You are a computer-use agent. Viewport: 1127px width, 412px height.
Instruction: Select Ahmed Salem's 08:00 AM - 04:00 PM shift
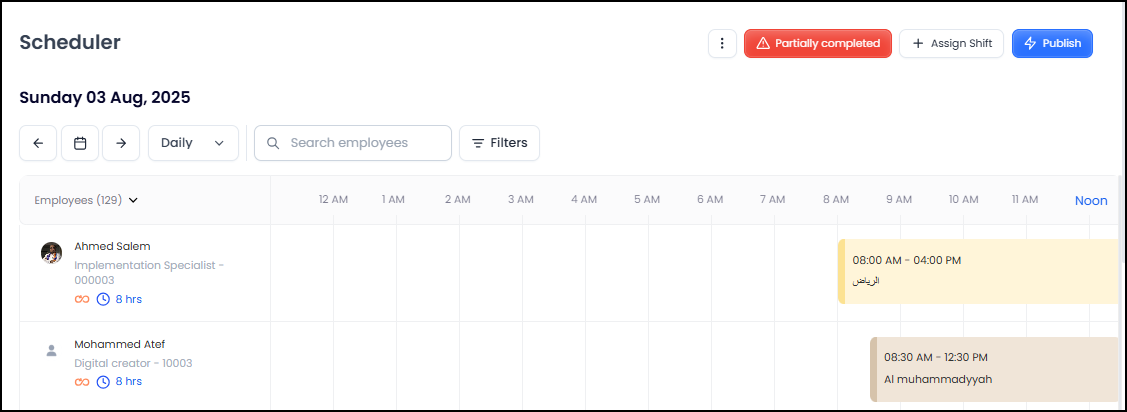(x=978, y=271)
